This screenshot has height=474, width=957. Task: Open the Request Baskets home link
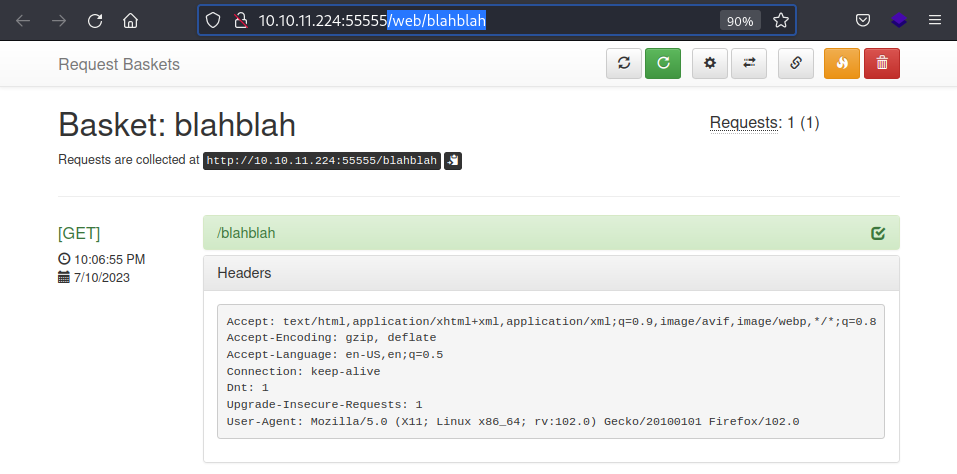click(119, 64)
